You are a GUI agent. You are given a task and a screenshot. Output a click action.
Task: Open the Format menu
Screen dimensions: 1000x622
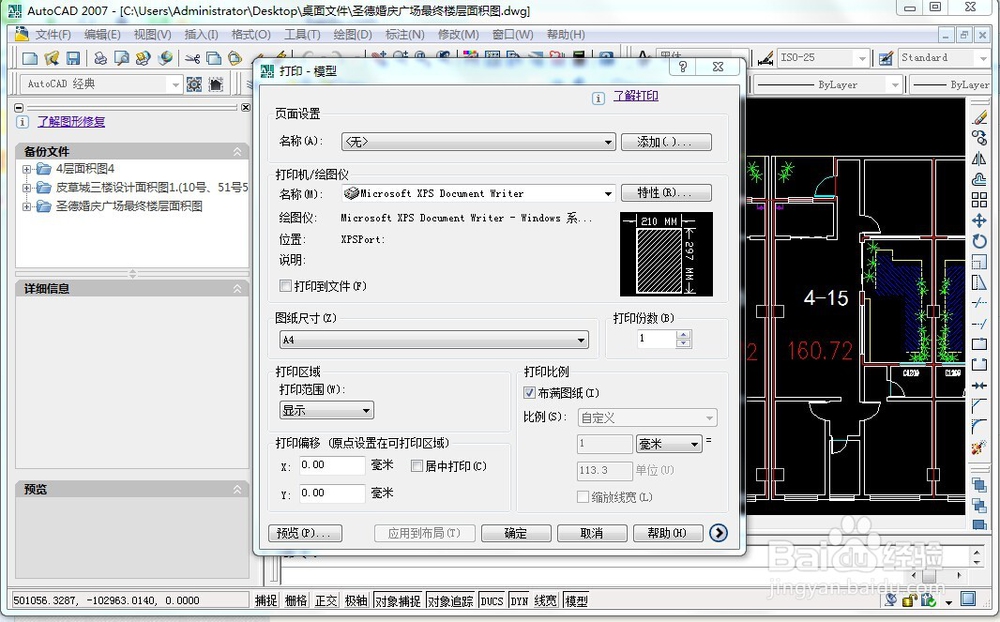coord(251,34)
